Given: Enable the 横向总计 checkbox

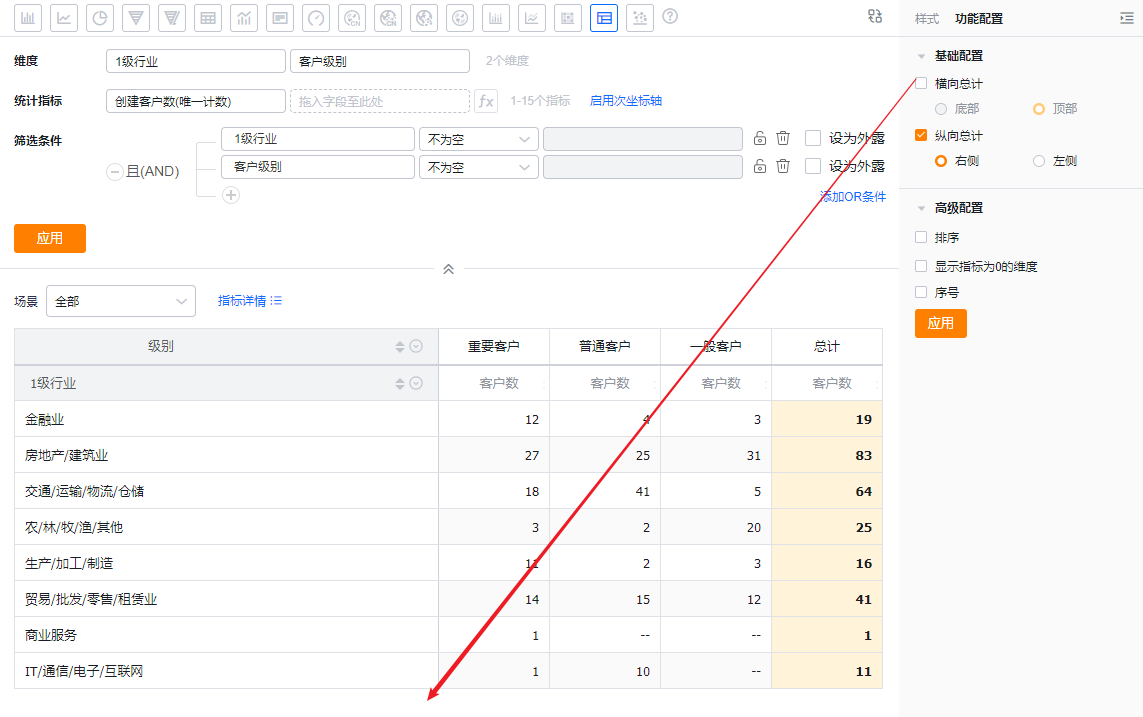Looking at the screenshot, I should pos(921,84).
